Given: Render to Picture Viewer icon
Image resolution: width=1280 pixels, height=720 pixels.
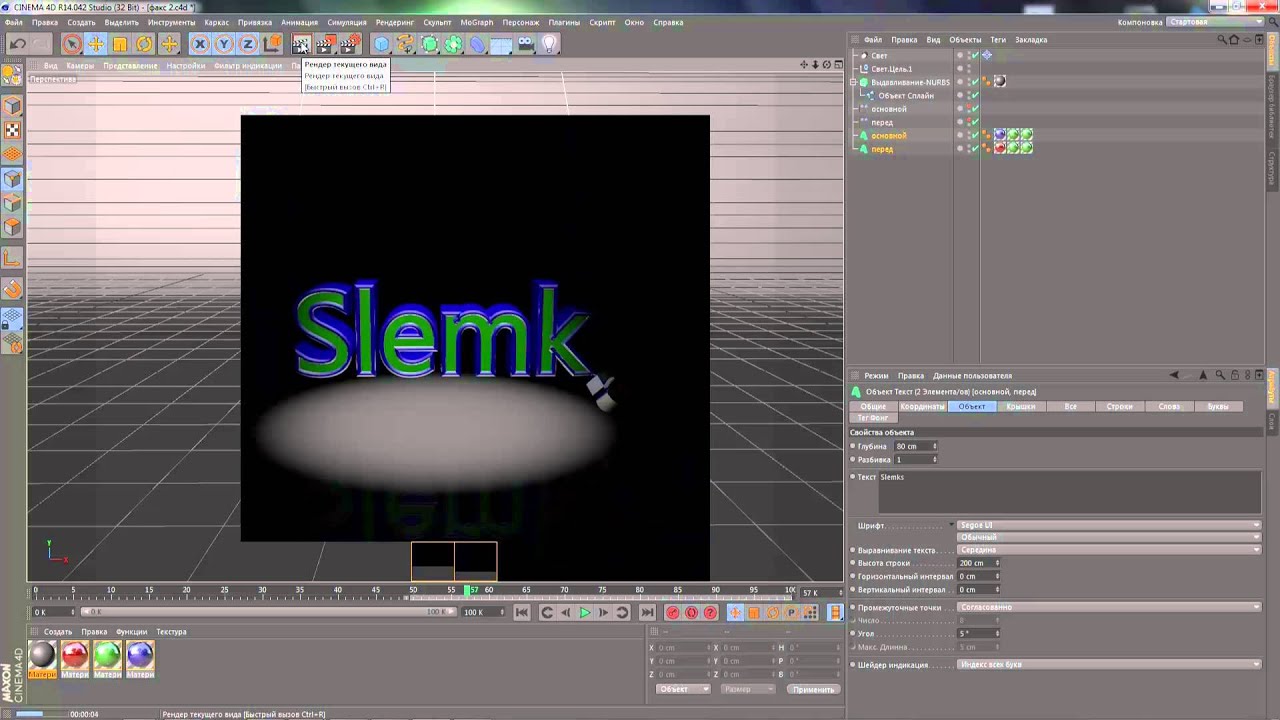Looking at the screenshot, I should click(x=325, y=44).
